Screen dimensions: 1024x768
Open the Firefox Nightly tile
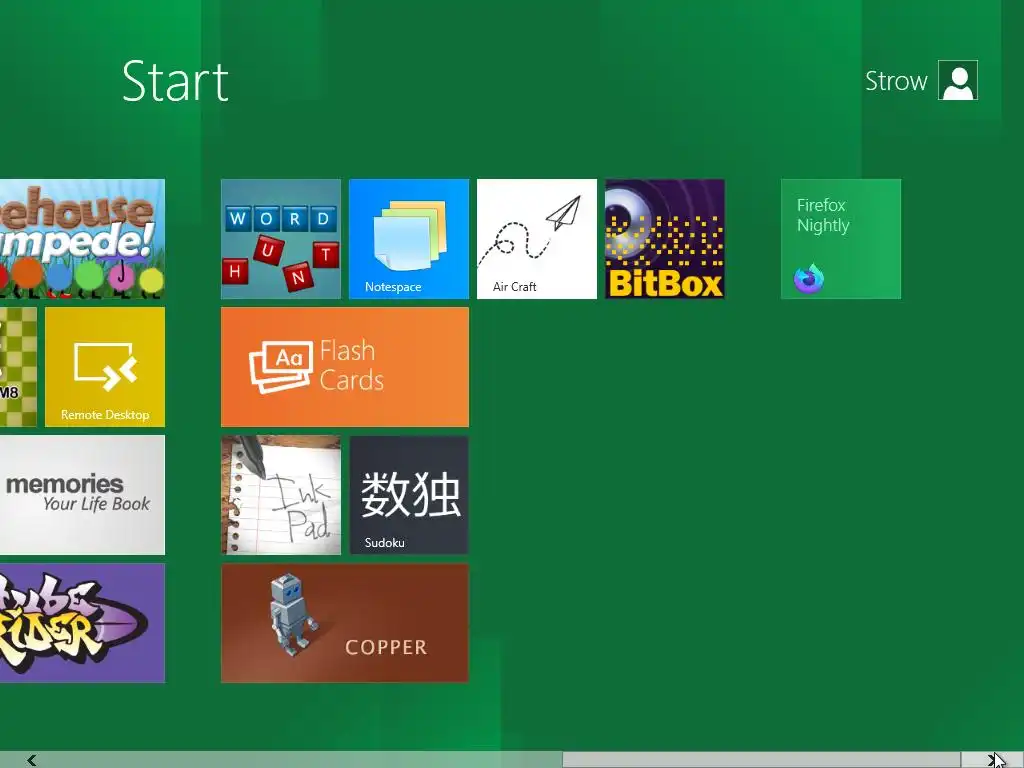pyautogui.click(x=841, y=239)
